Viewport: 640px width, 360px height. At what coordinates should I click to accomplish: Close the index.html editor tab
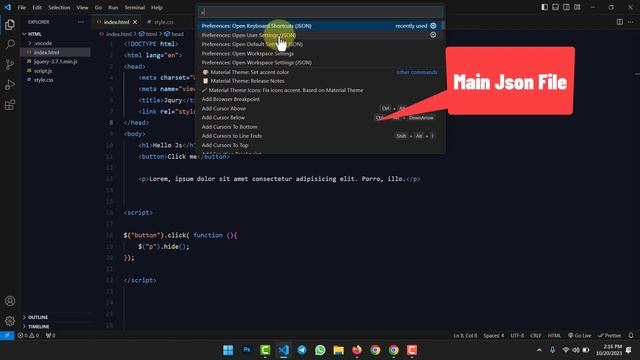(x=135, y=22)
